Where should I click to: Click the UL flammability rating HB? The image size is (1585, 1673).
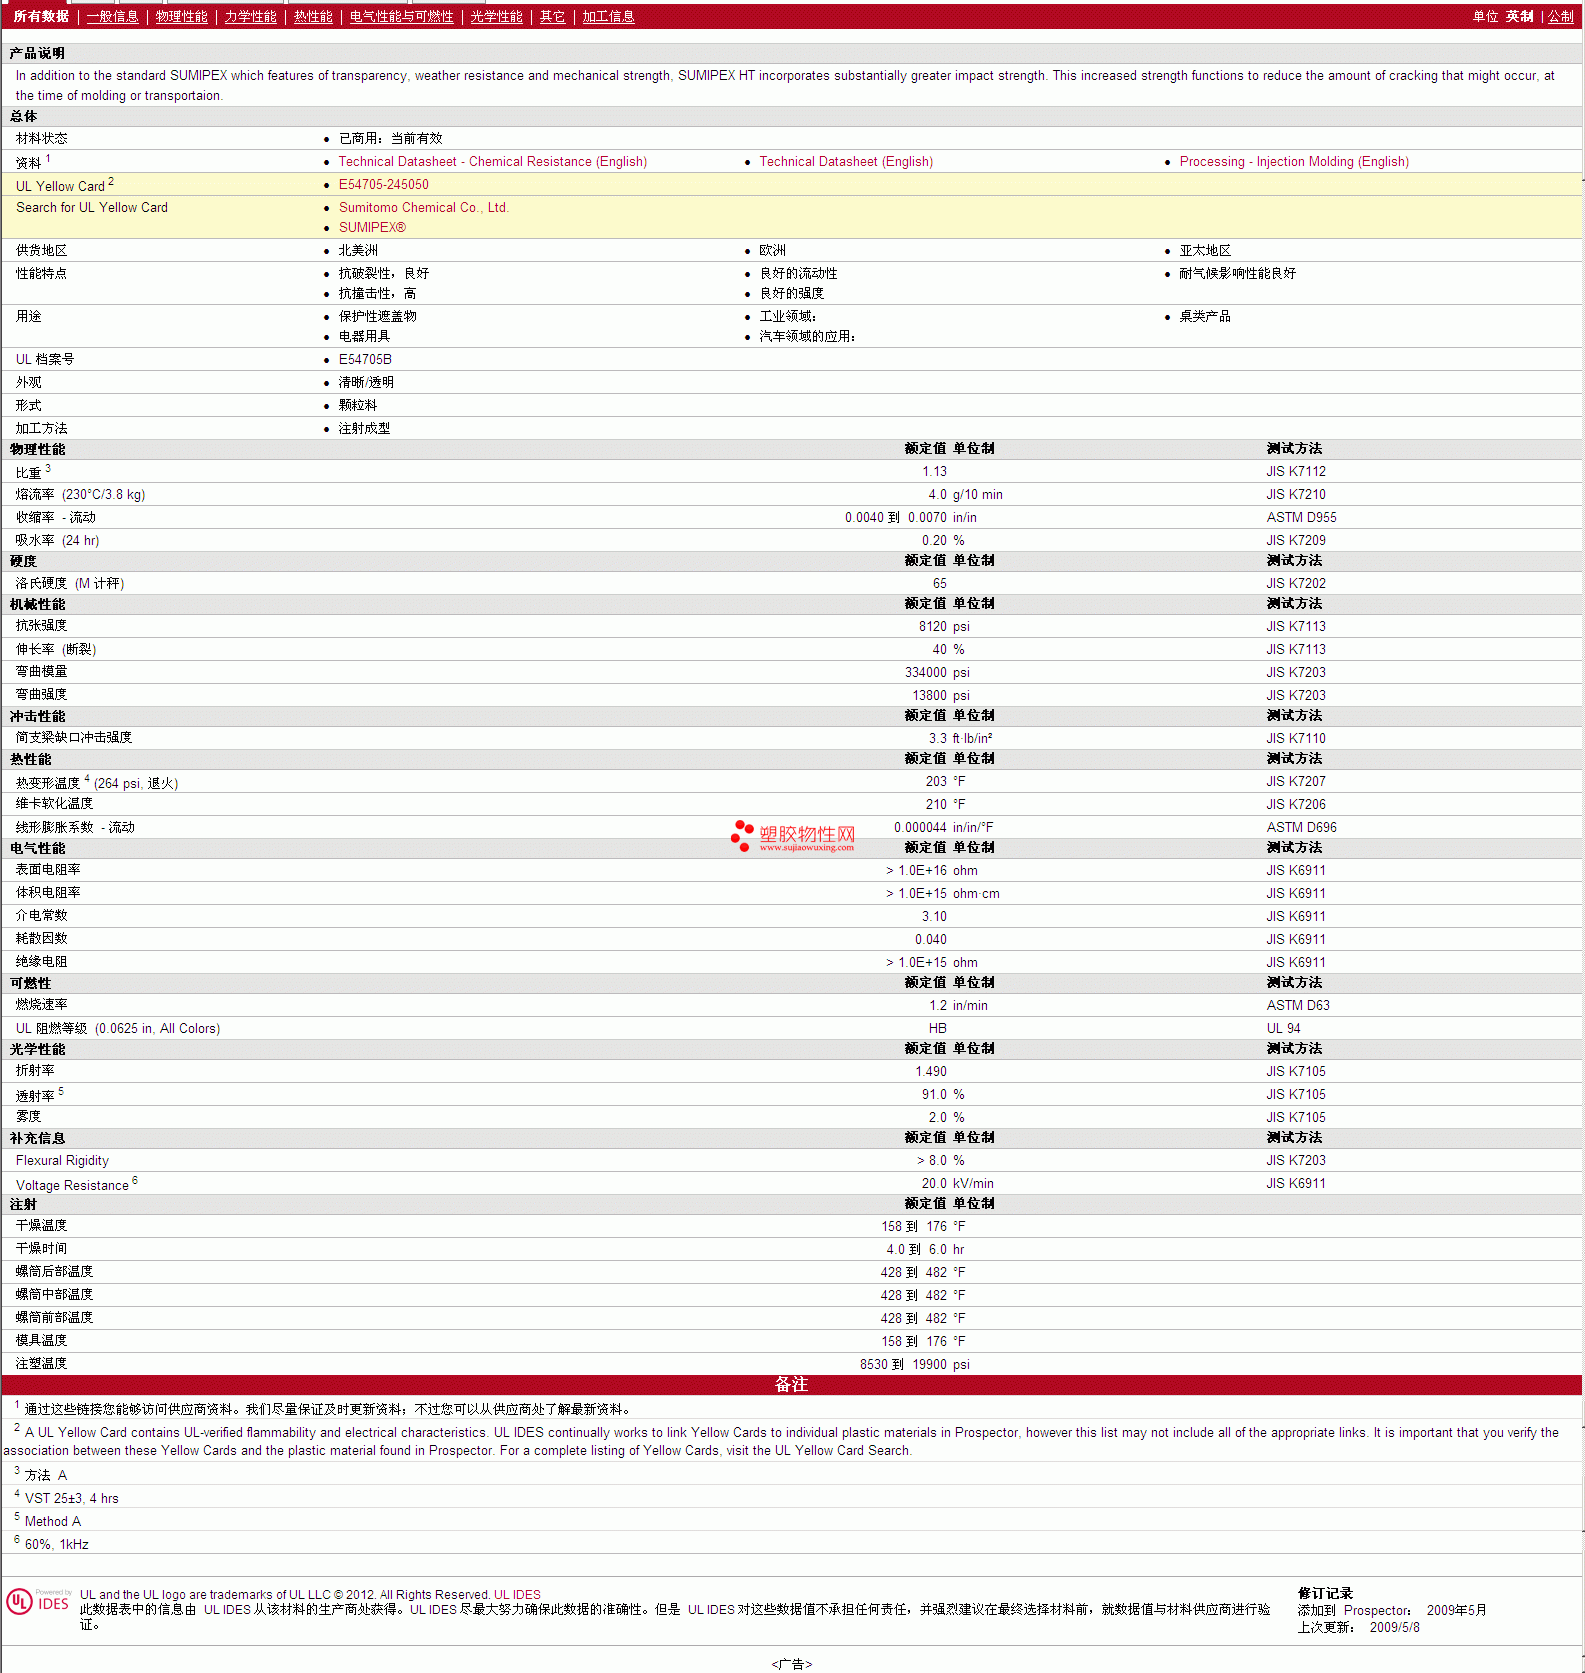[937, 1028]
